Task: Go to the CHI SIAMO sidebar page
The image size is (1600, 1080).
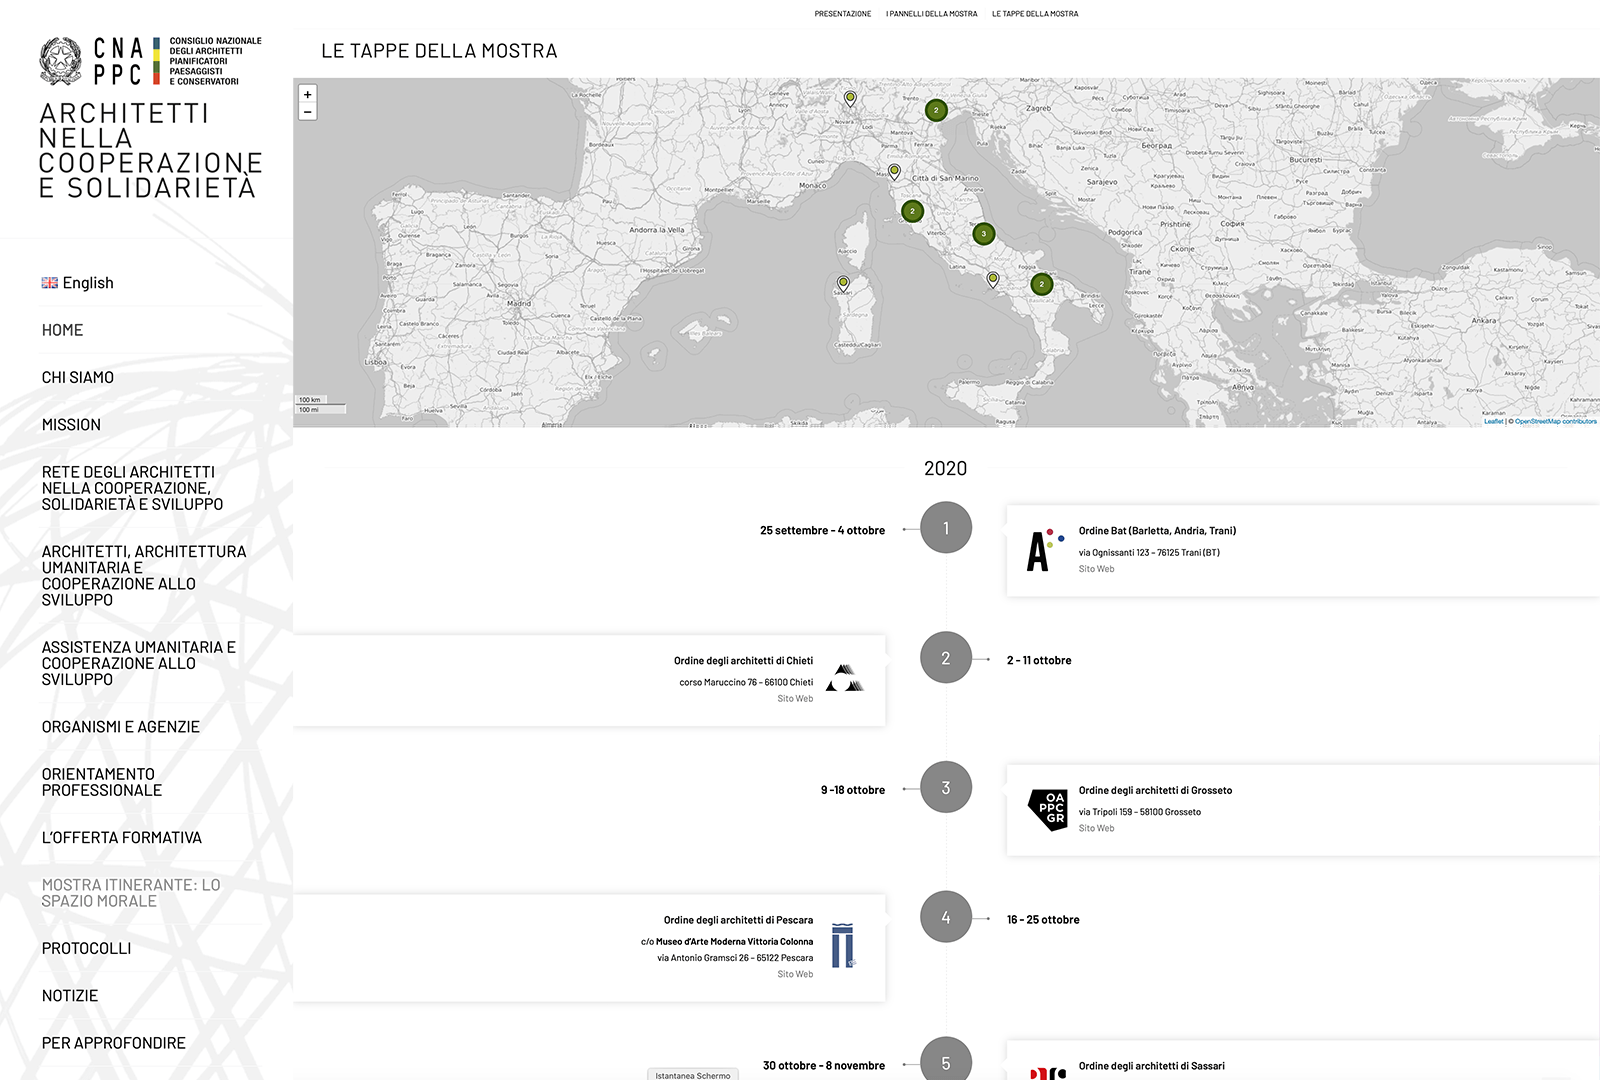Action: click(78, 377)
